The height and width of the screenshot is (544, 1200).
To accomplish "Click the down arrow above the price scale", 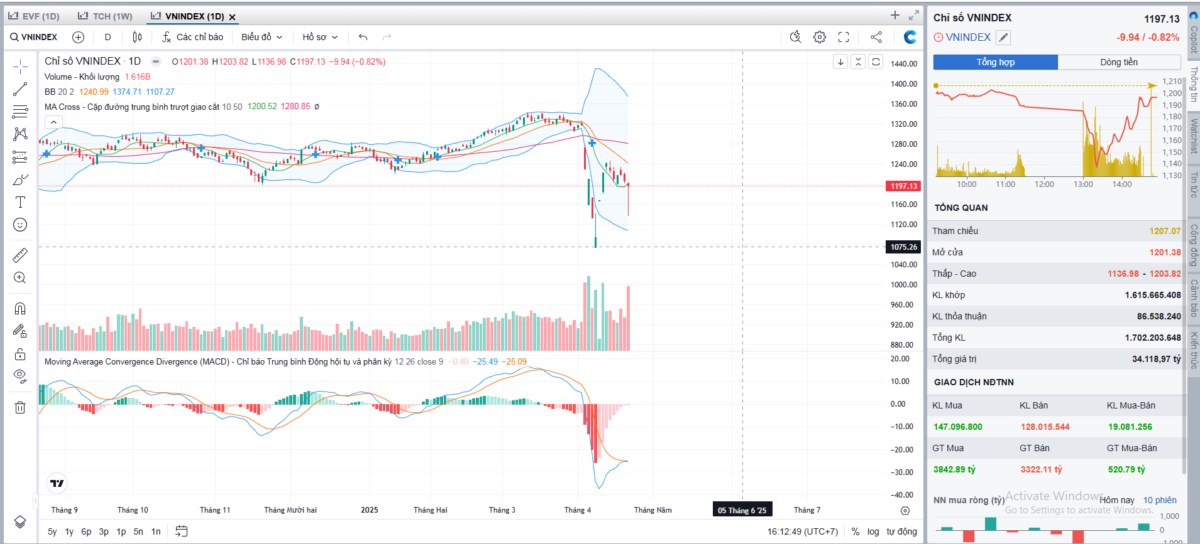I will 841,61.
